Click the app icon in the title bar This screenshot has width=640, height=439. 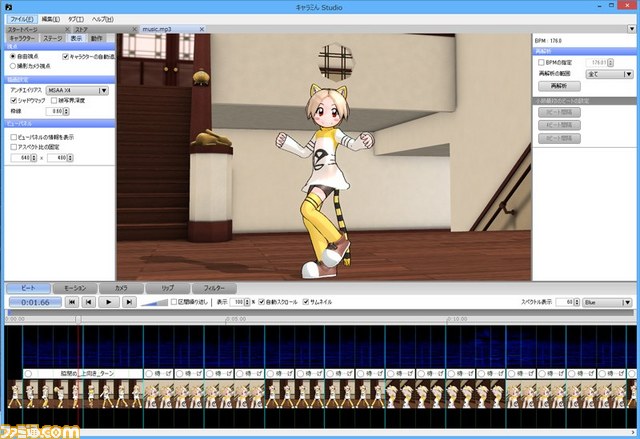[8, 7]
